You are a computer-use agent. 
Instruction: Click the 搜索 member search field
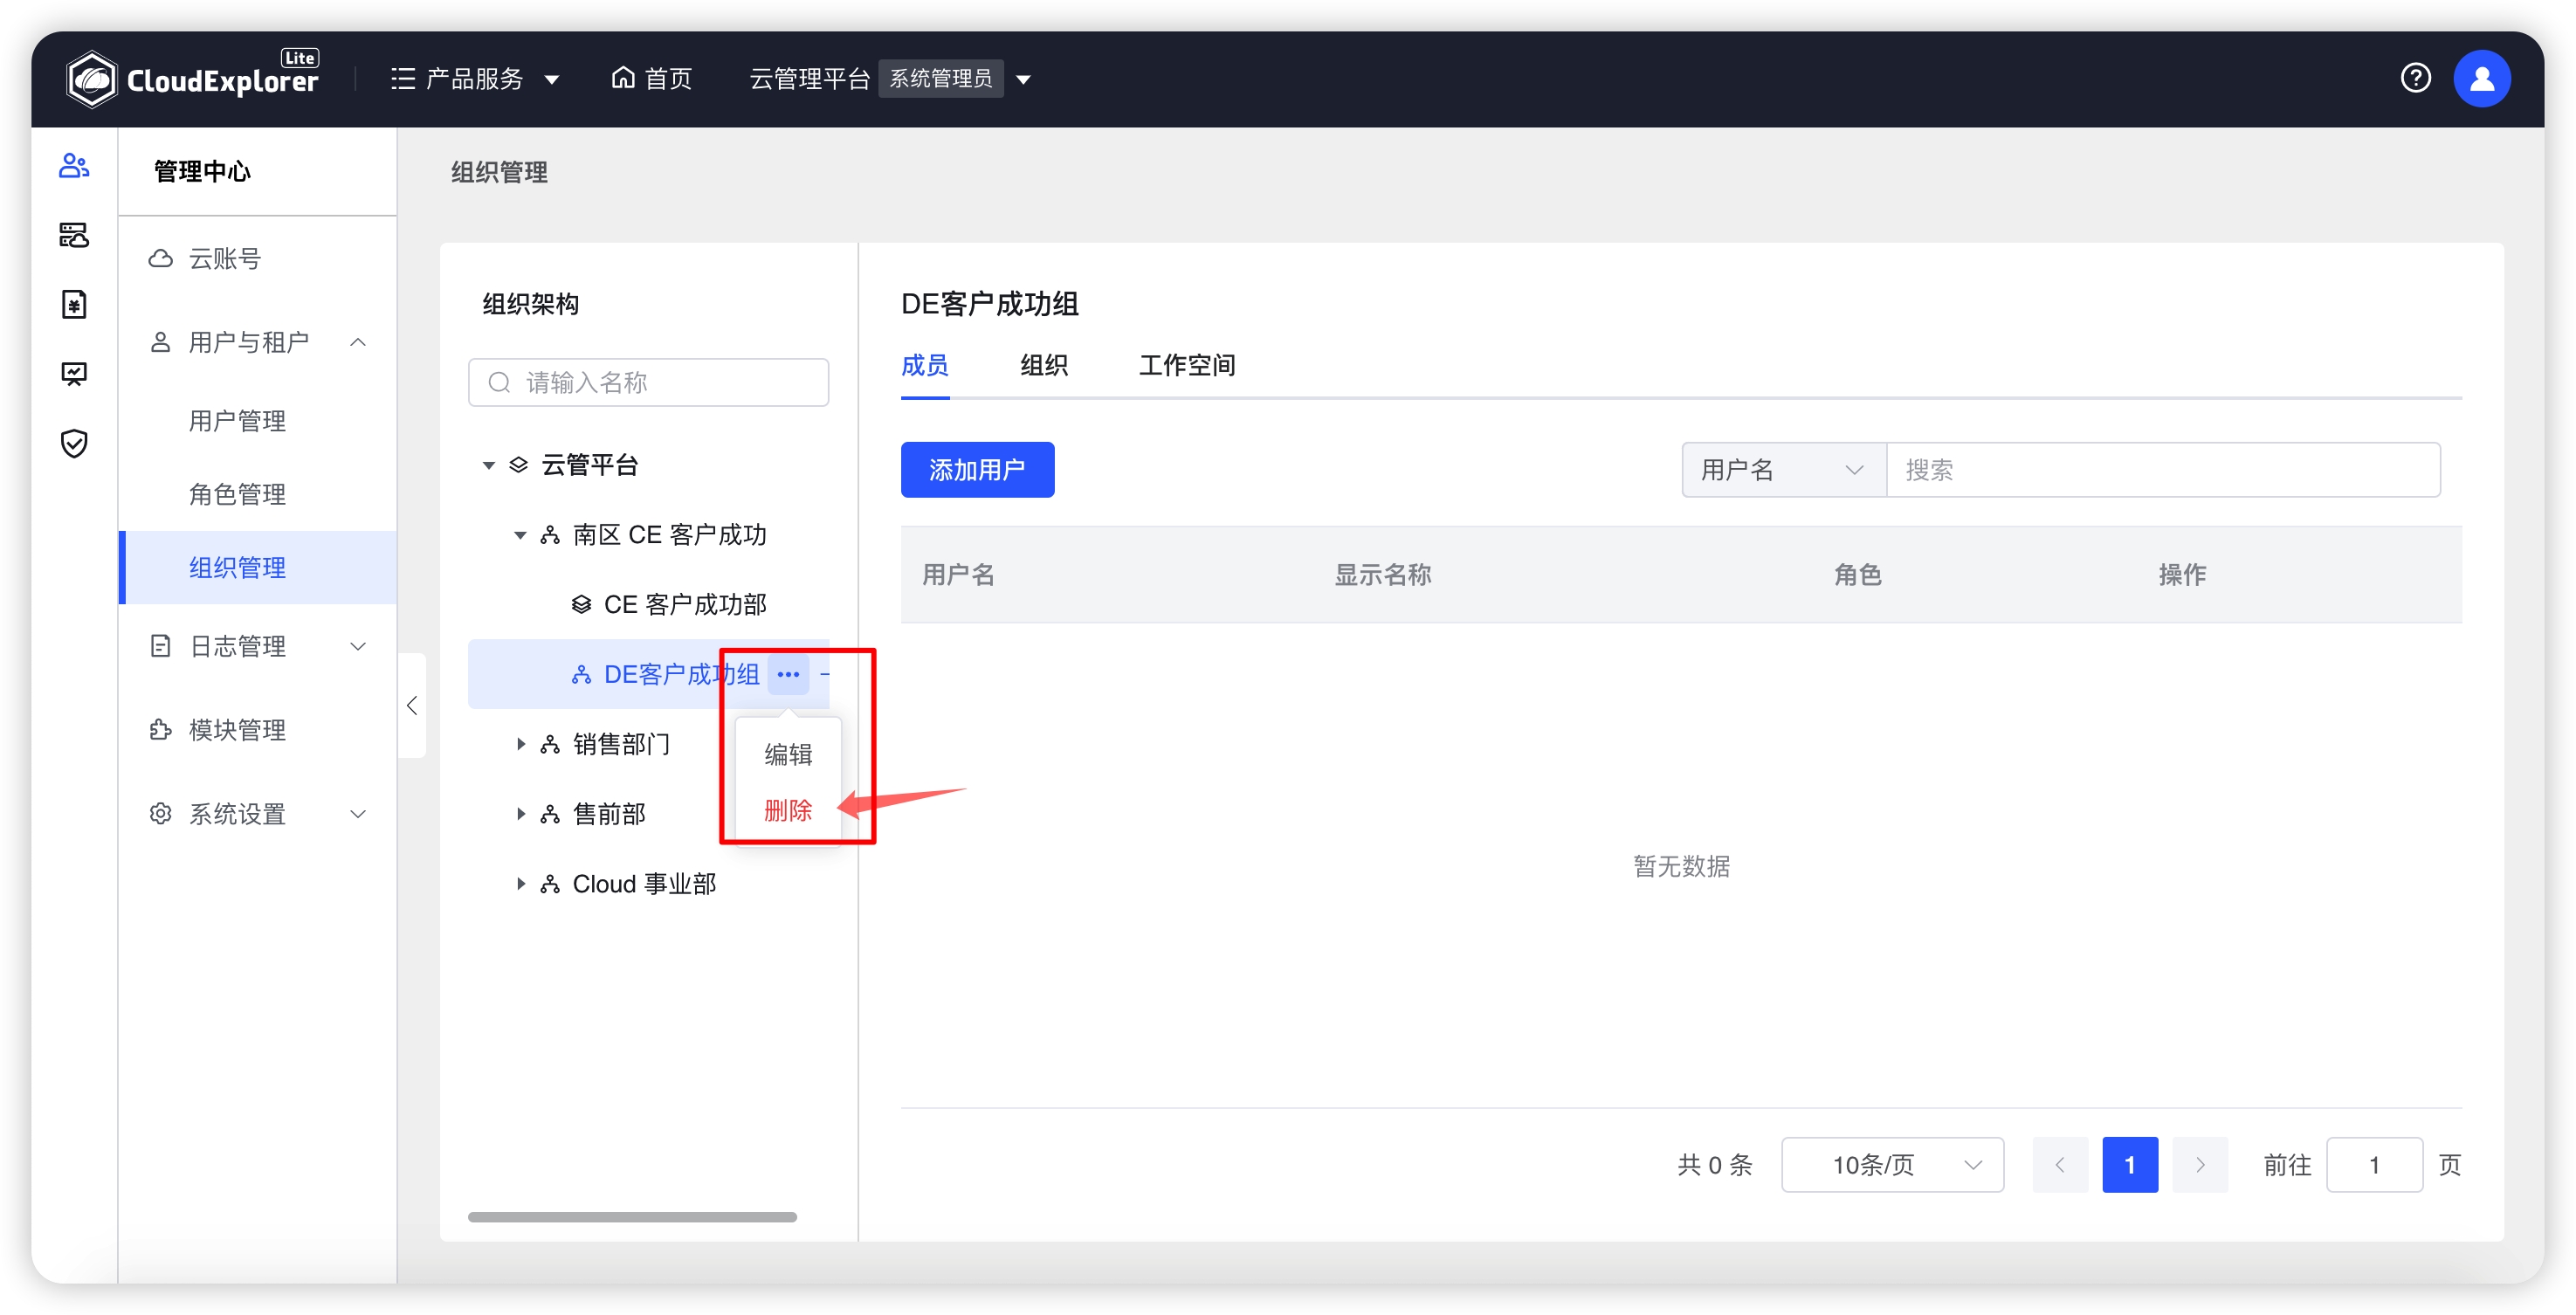pos(2163,469)
